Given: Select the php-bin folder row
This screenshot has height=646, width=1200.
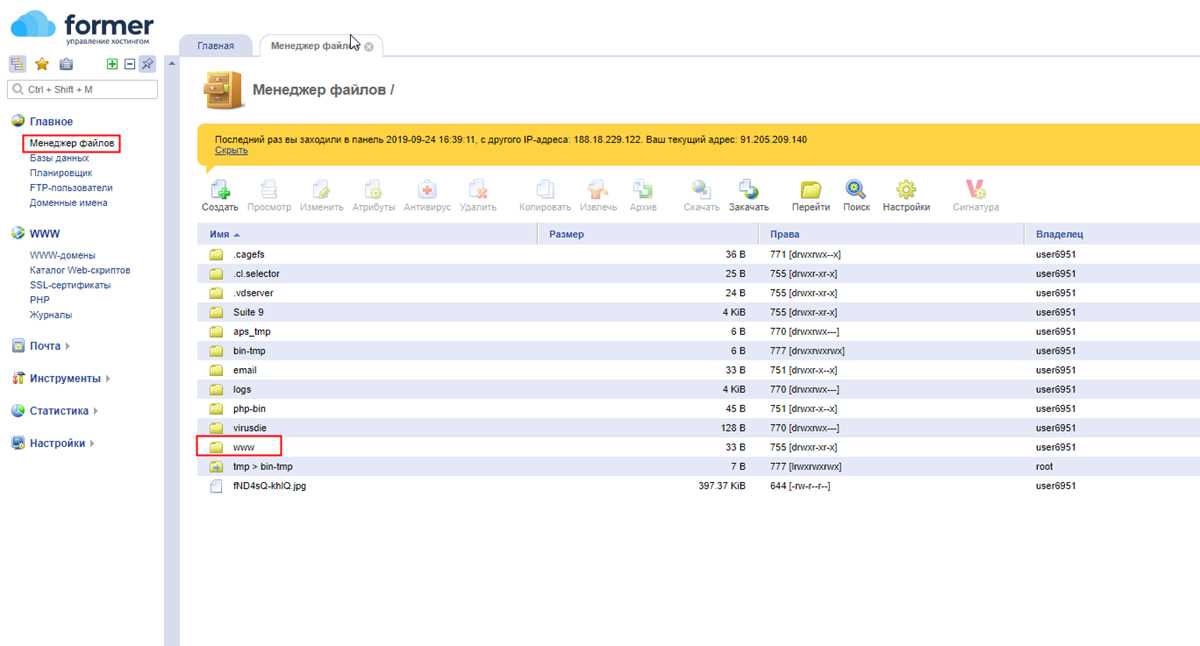Looking at the screenshot, I should tap(699, 409).
